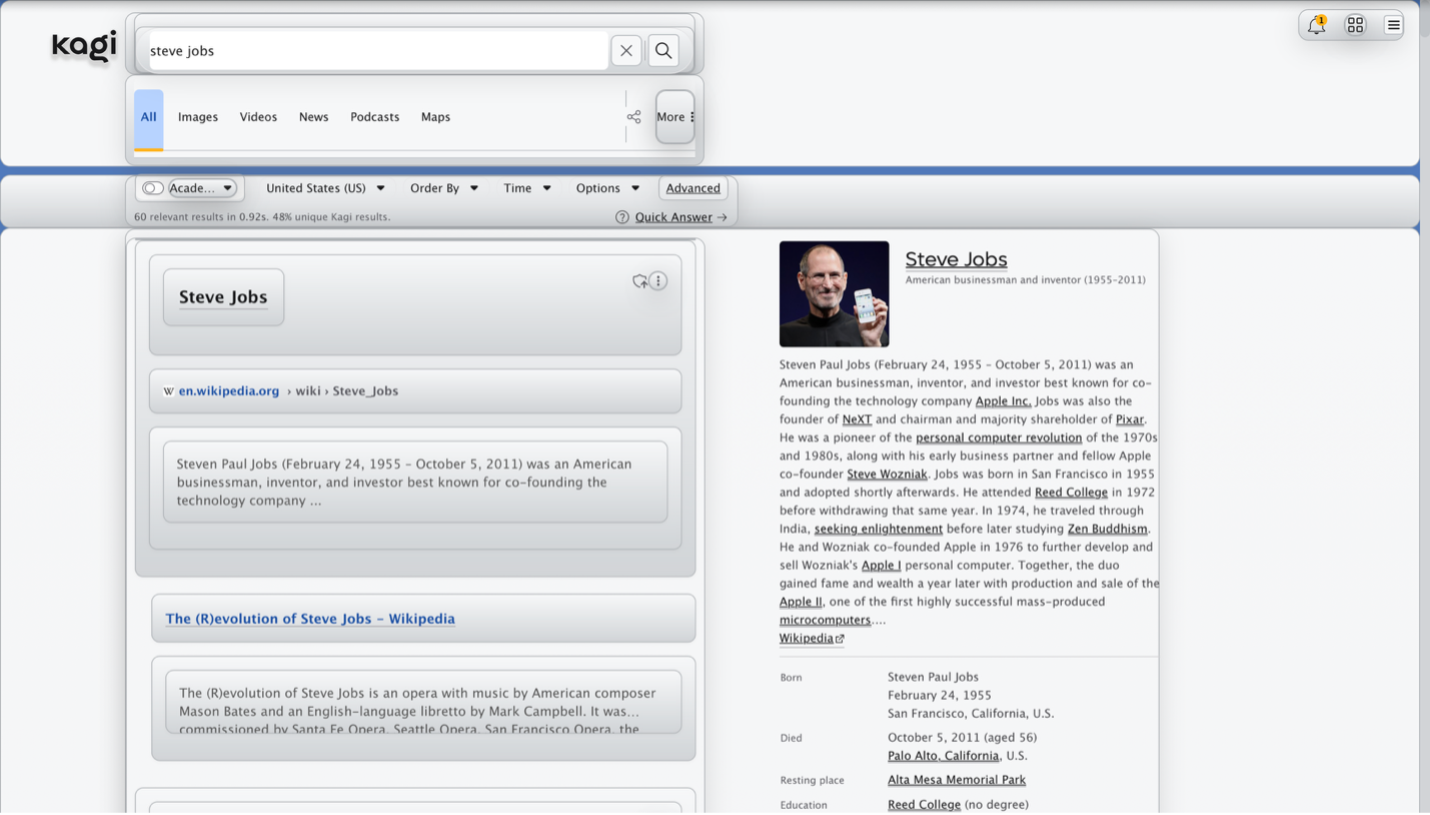Select the News tab
1430x815 pixels.
313,117
